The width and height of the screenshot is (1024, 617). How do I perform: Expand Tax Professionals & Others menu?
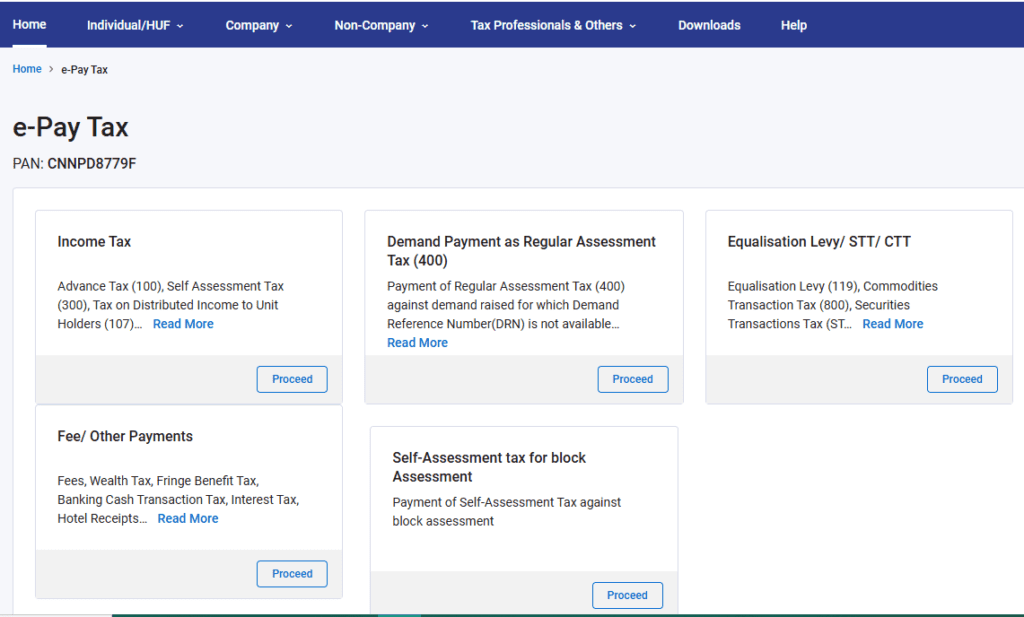pyautogui.click(x=553, y=26)
